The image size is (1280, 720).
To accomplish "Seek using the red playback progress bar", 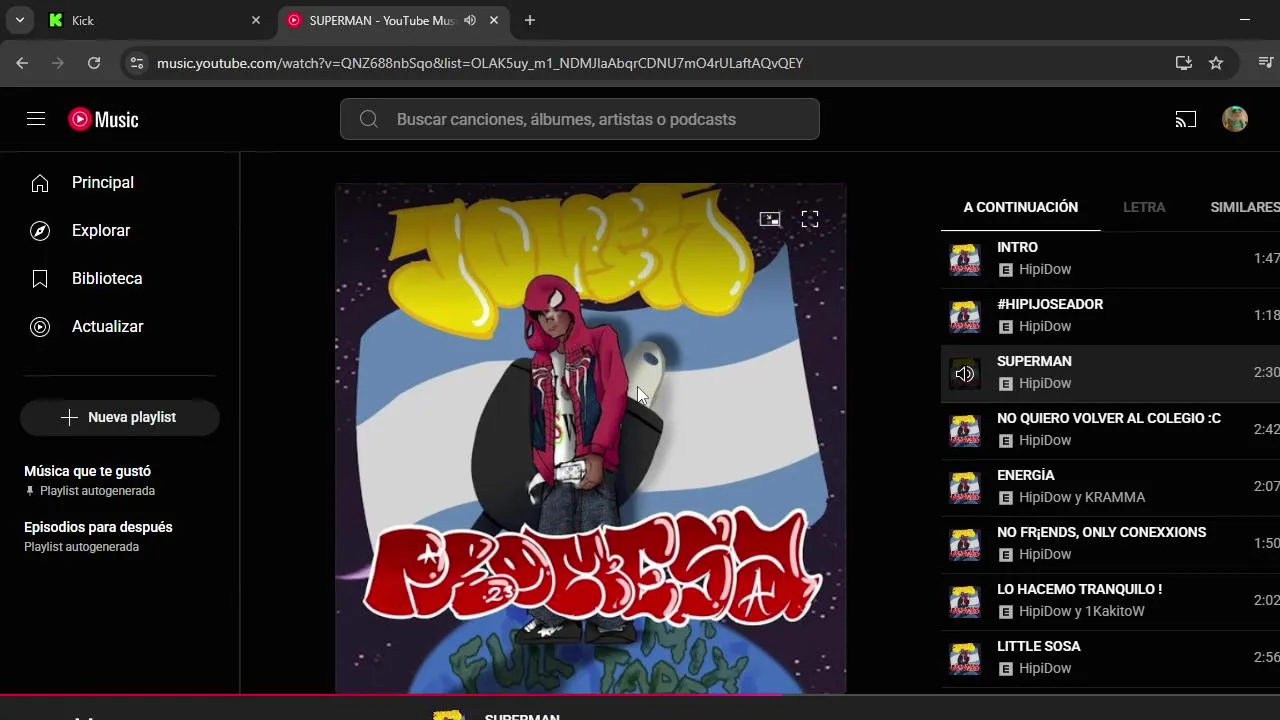I will point(640,694).
